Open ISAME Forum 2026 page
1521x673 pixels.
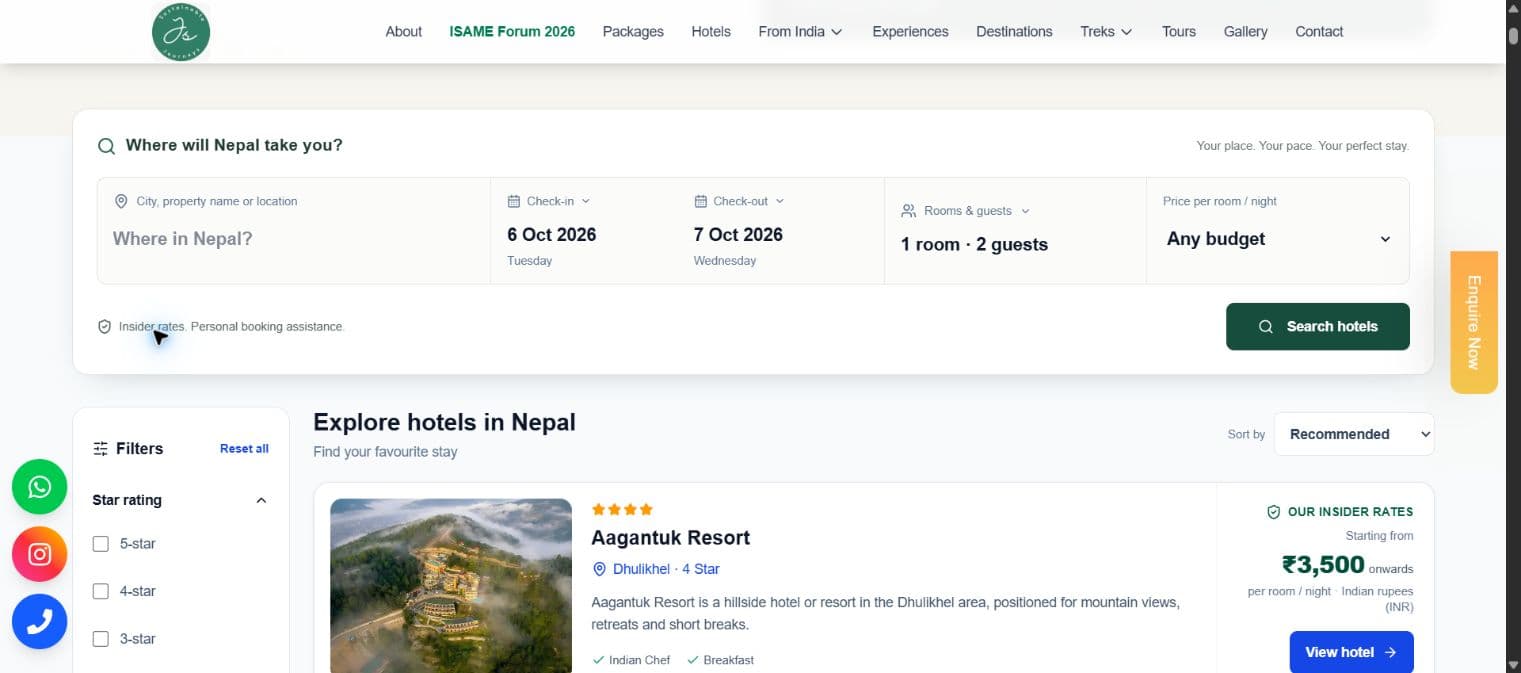512,32
